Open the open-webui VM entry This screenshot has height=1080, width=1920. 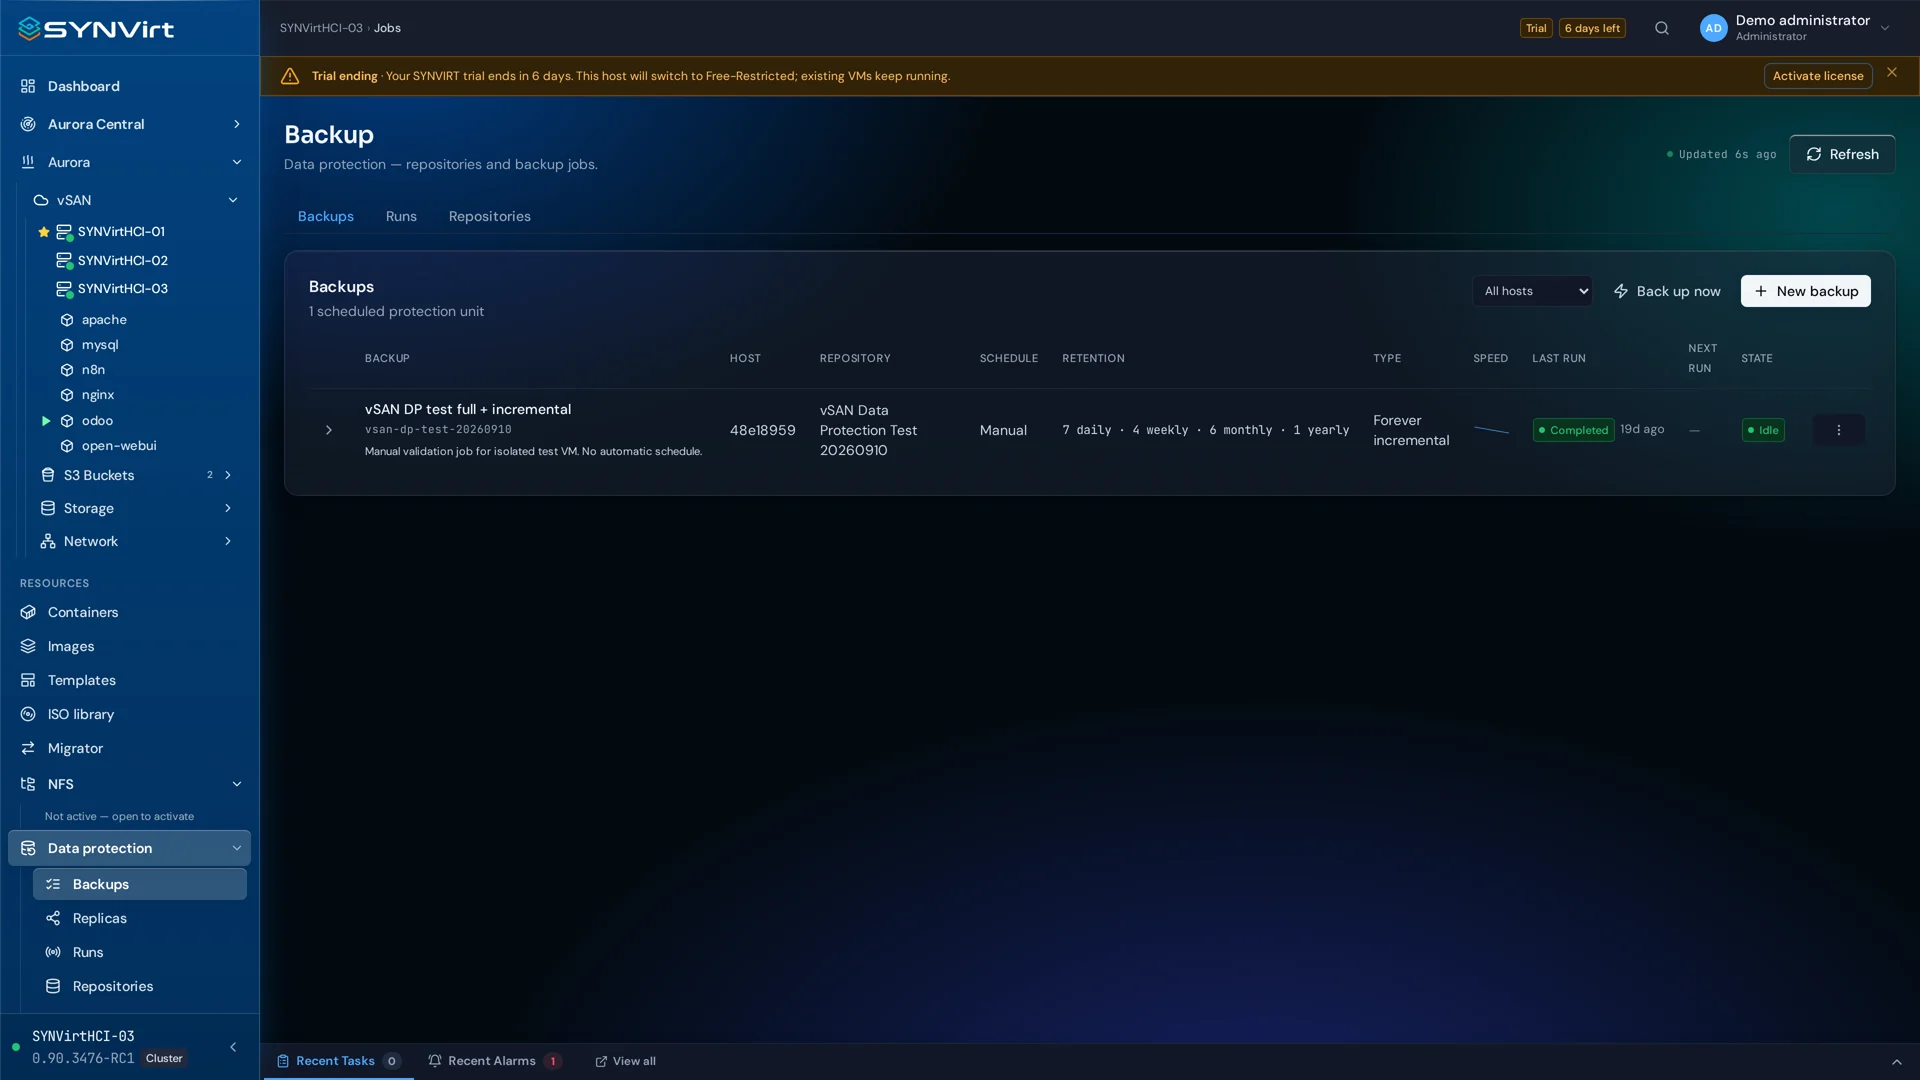pyautogui.click(x=119, y=446)
